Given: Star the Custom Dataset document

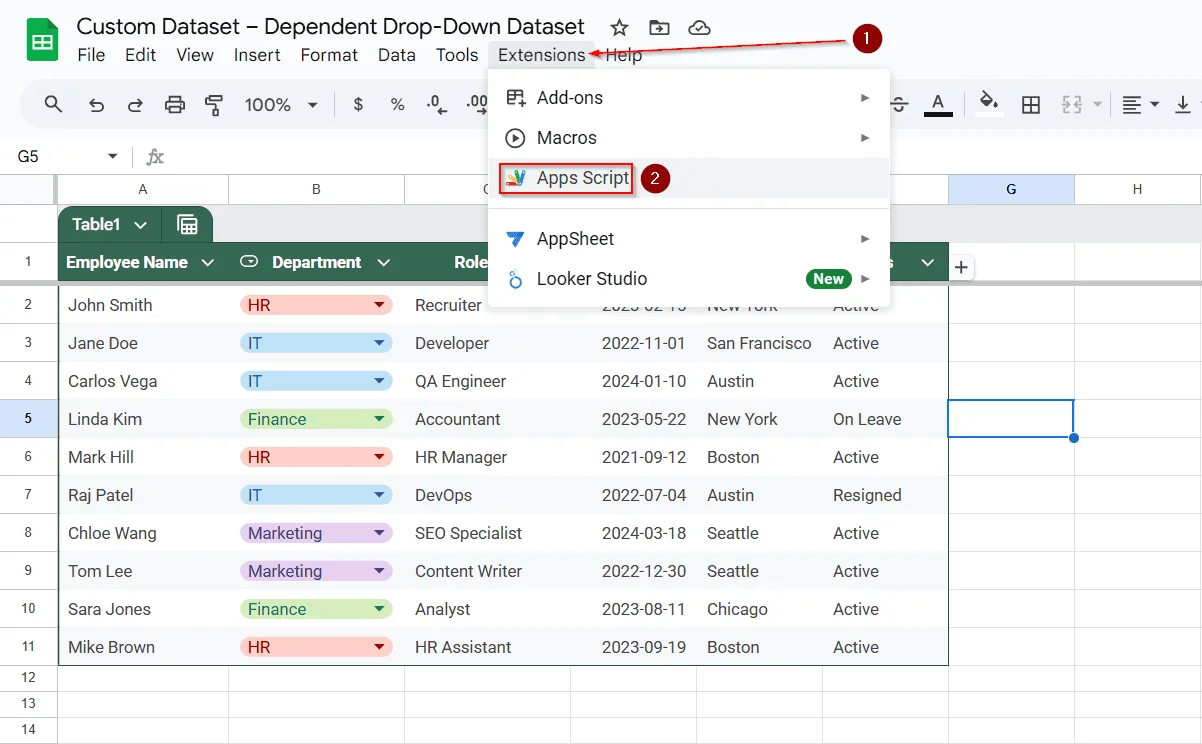Looking at the screenshot, I should coord(620,27).
